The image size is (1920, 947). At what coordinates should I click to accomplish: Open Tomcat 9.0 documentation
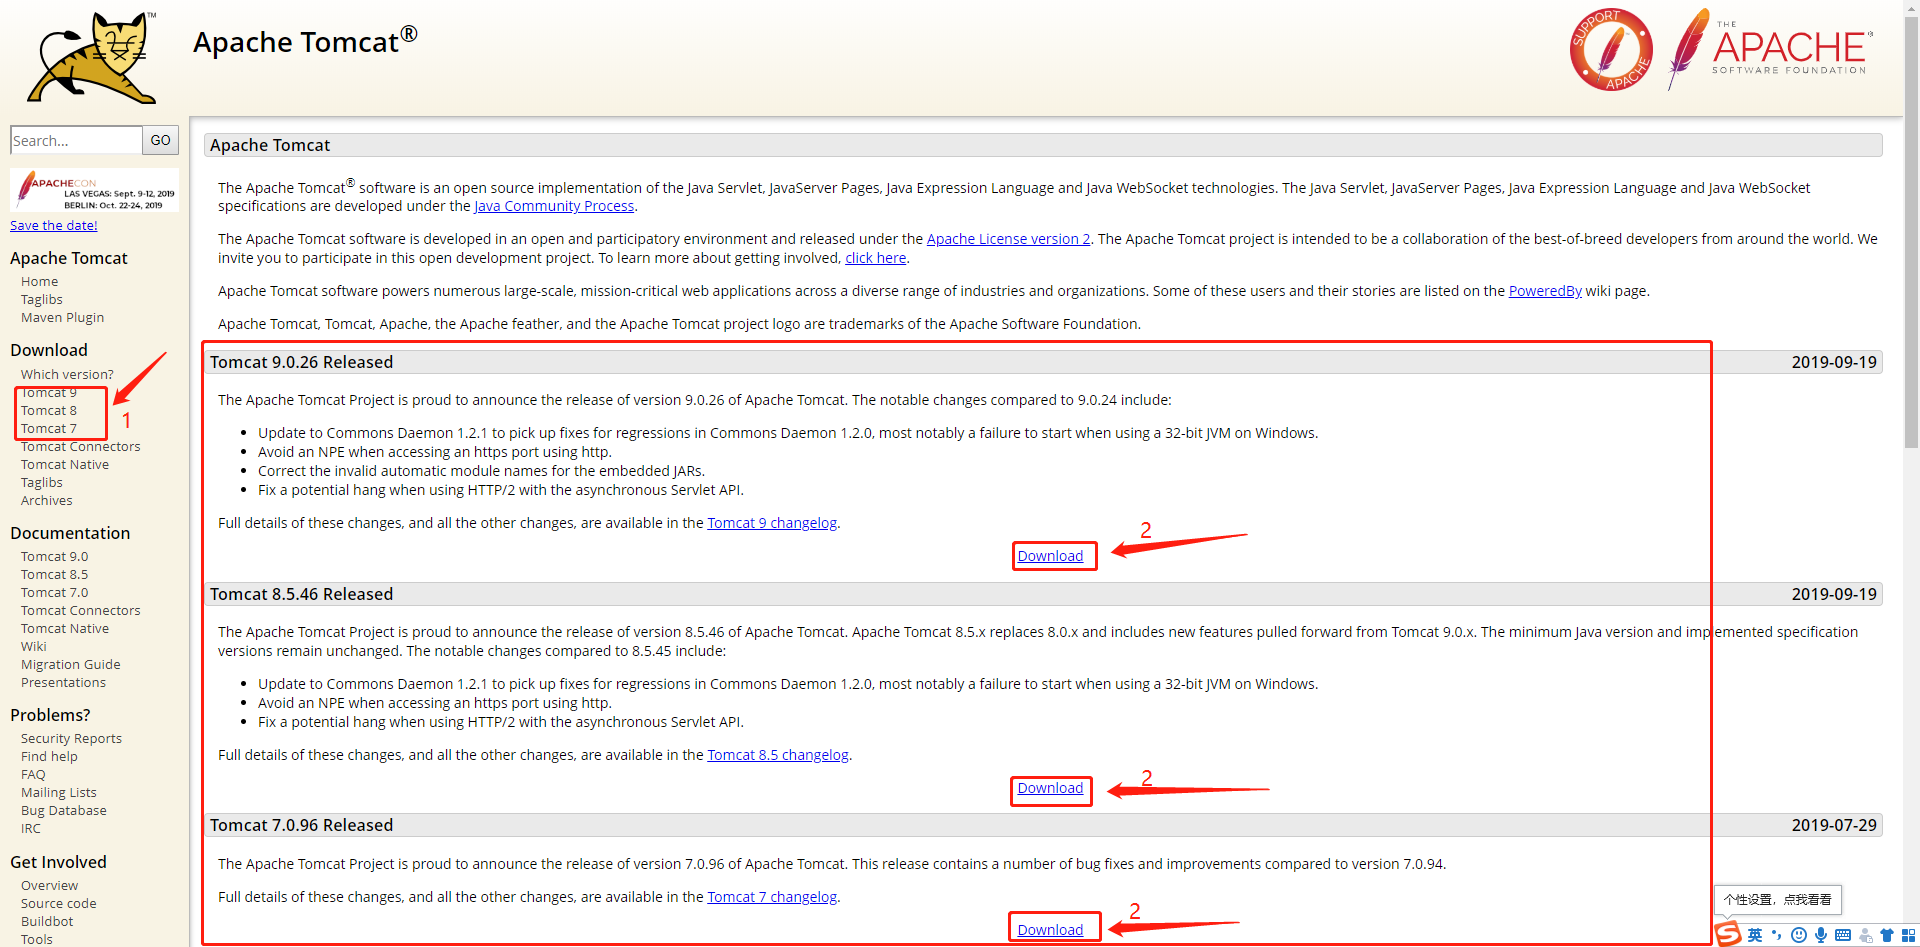(55, 557)
